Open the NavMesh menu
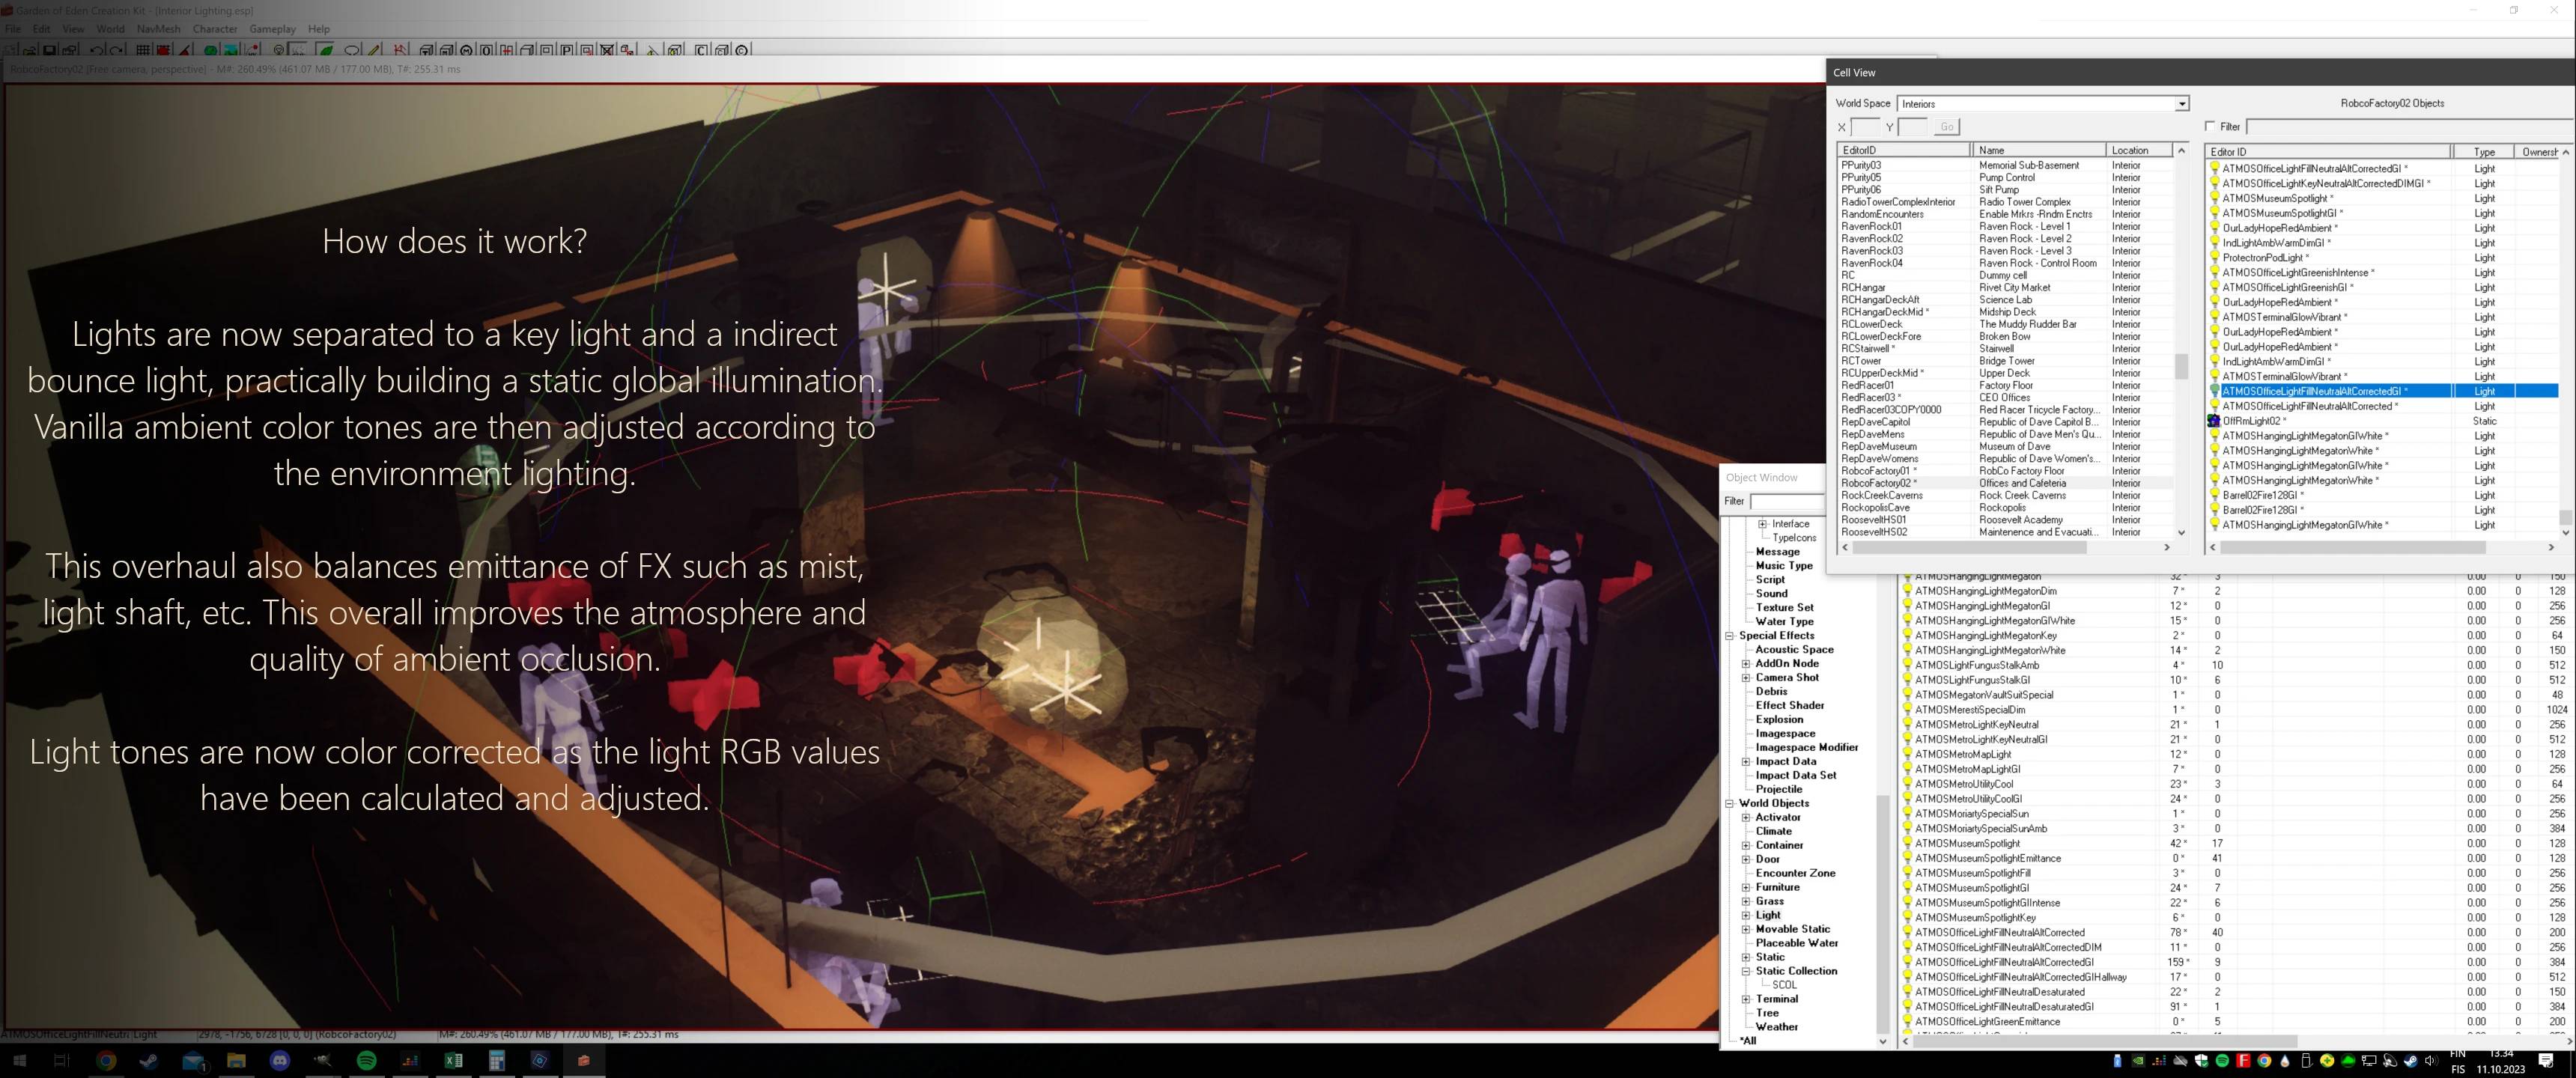 pos(158,29)
